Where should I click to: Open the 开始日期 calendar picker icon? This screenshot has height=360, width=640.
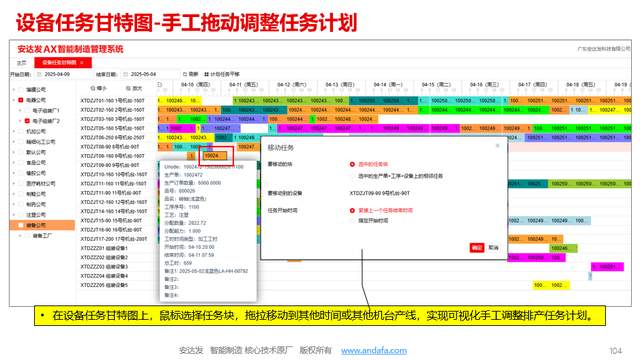40,74
